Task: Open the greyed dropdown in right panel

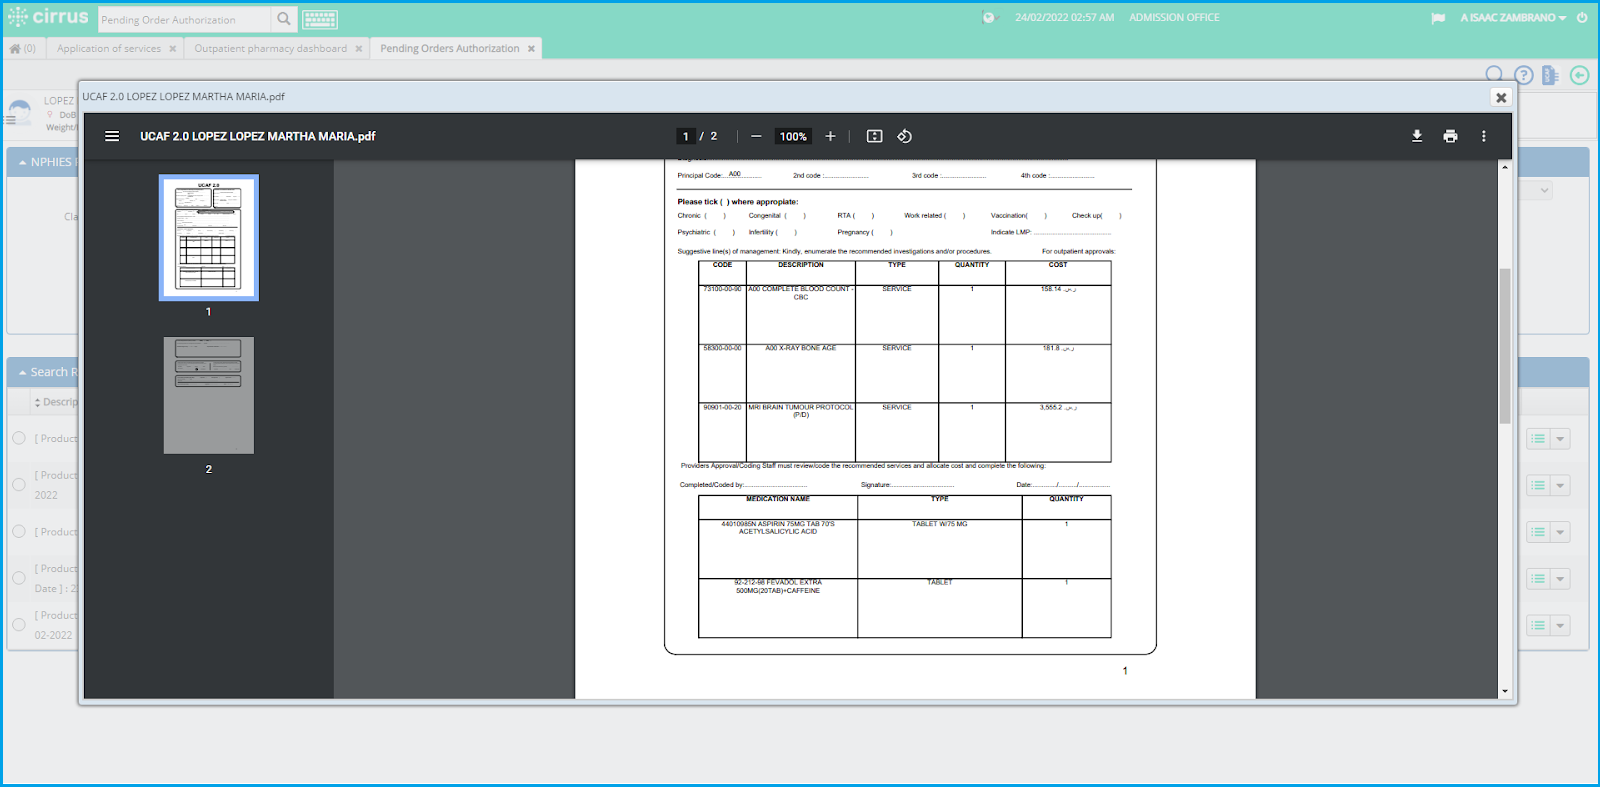Action: [1537, 190]
